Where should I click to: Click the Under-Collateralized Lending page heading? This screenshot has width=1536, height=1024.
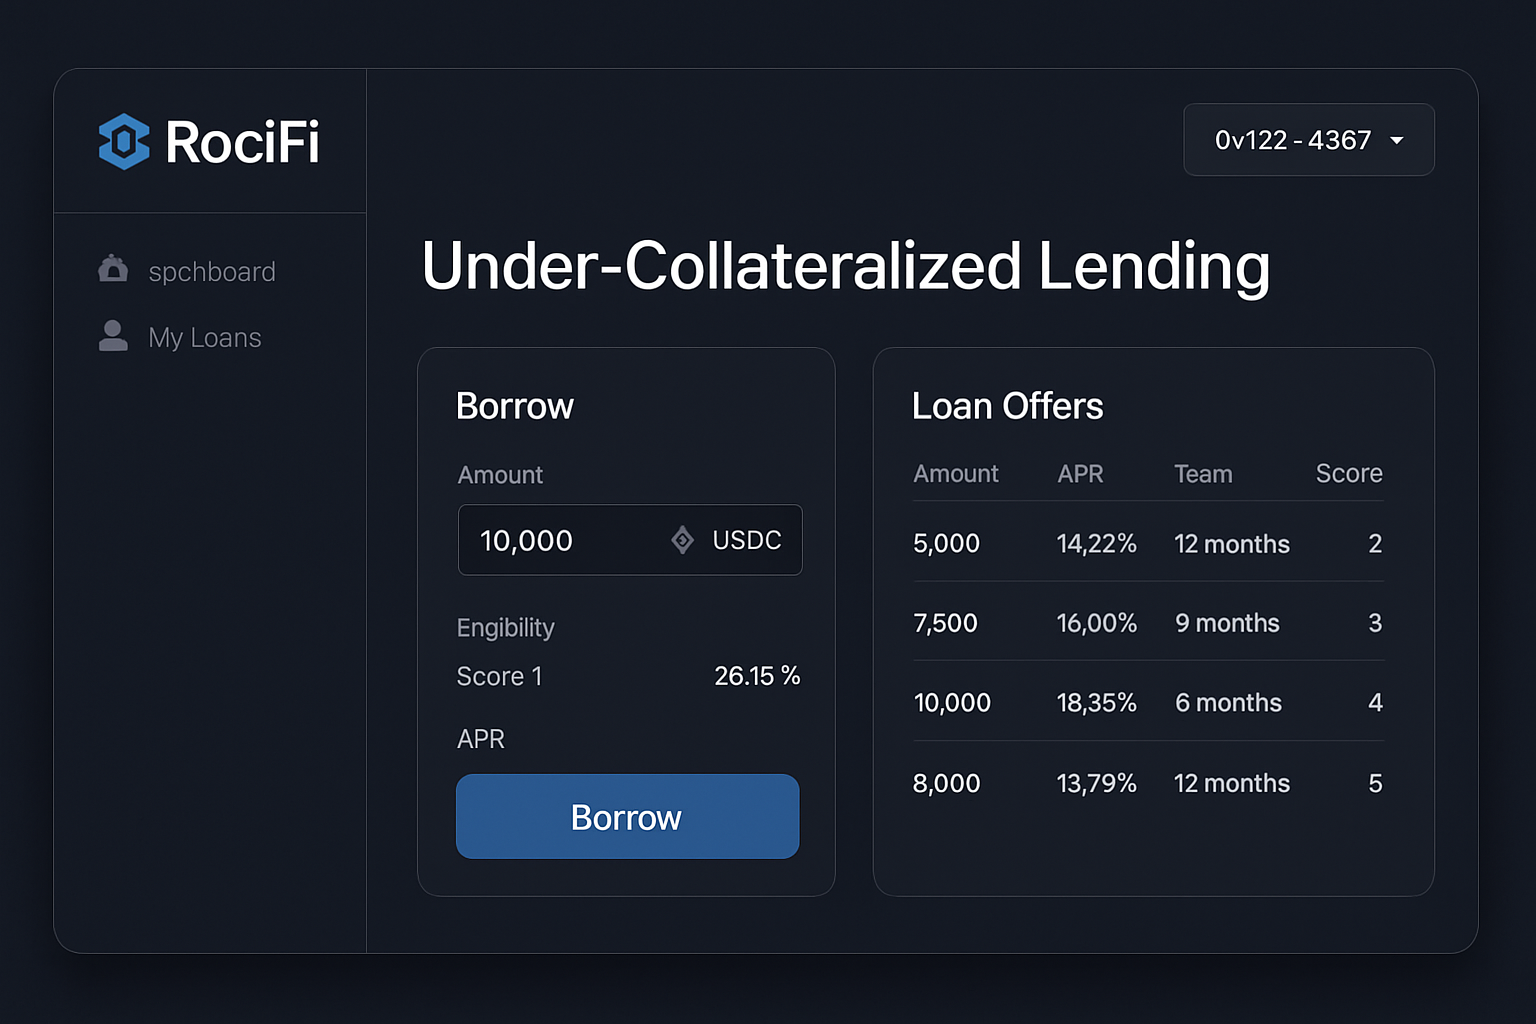pyautogui.click(x=845, y=266)
